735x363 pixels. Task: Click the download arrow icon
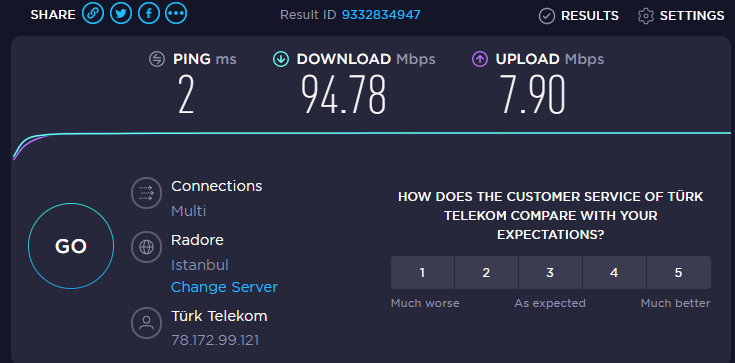tap(281, 59)
